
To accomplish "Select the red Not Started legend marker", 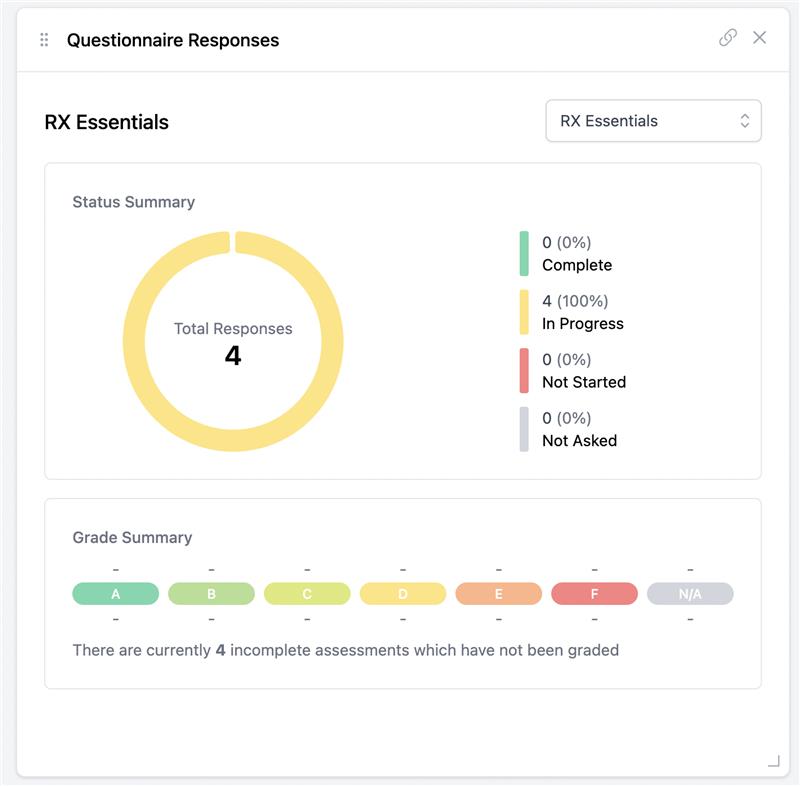I will pos(524,370).
